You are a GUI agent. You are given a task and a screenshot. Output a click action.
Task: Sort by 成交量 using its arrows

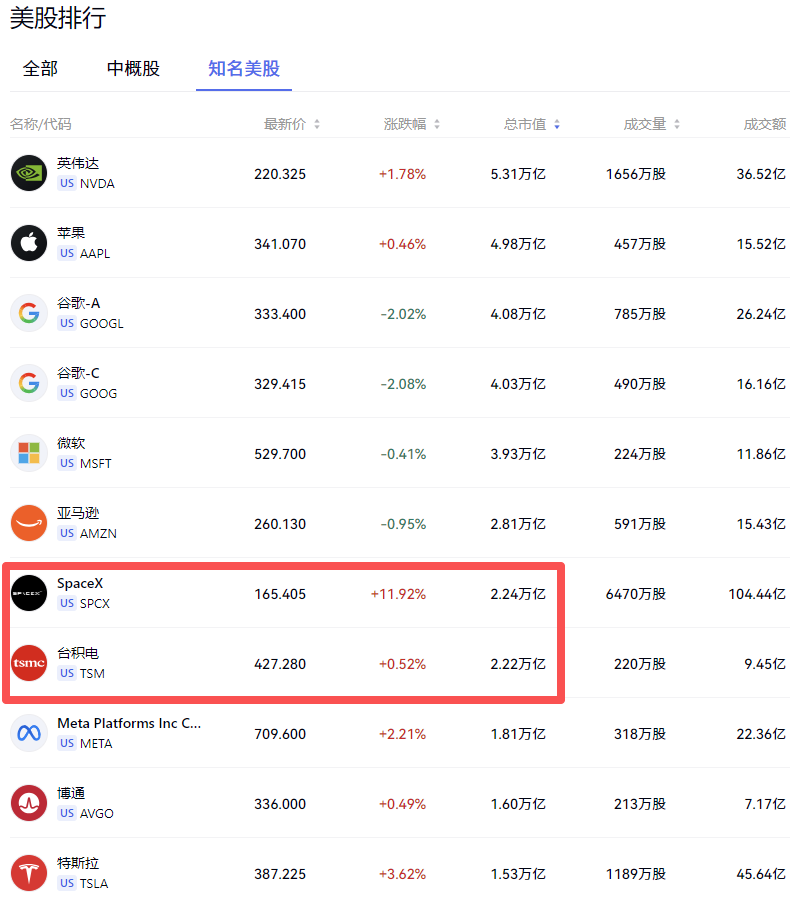[x=677, y=124]
